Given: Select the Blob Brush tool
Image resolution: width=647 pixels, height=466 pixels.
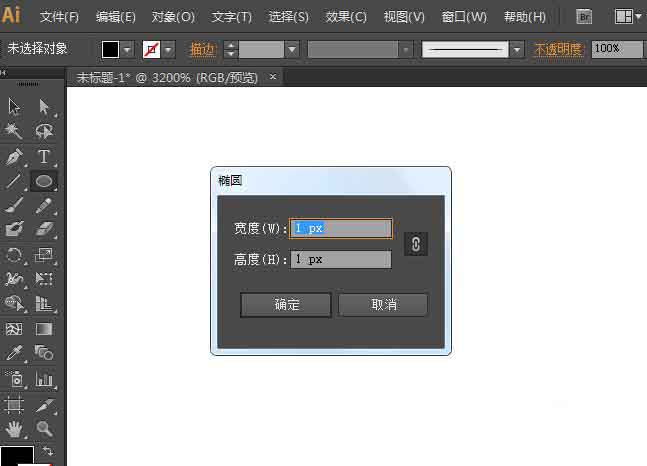Looking at the screenshot, I should pyautogui.click(x=14, y=229).
